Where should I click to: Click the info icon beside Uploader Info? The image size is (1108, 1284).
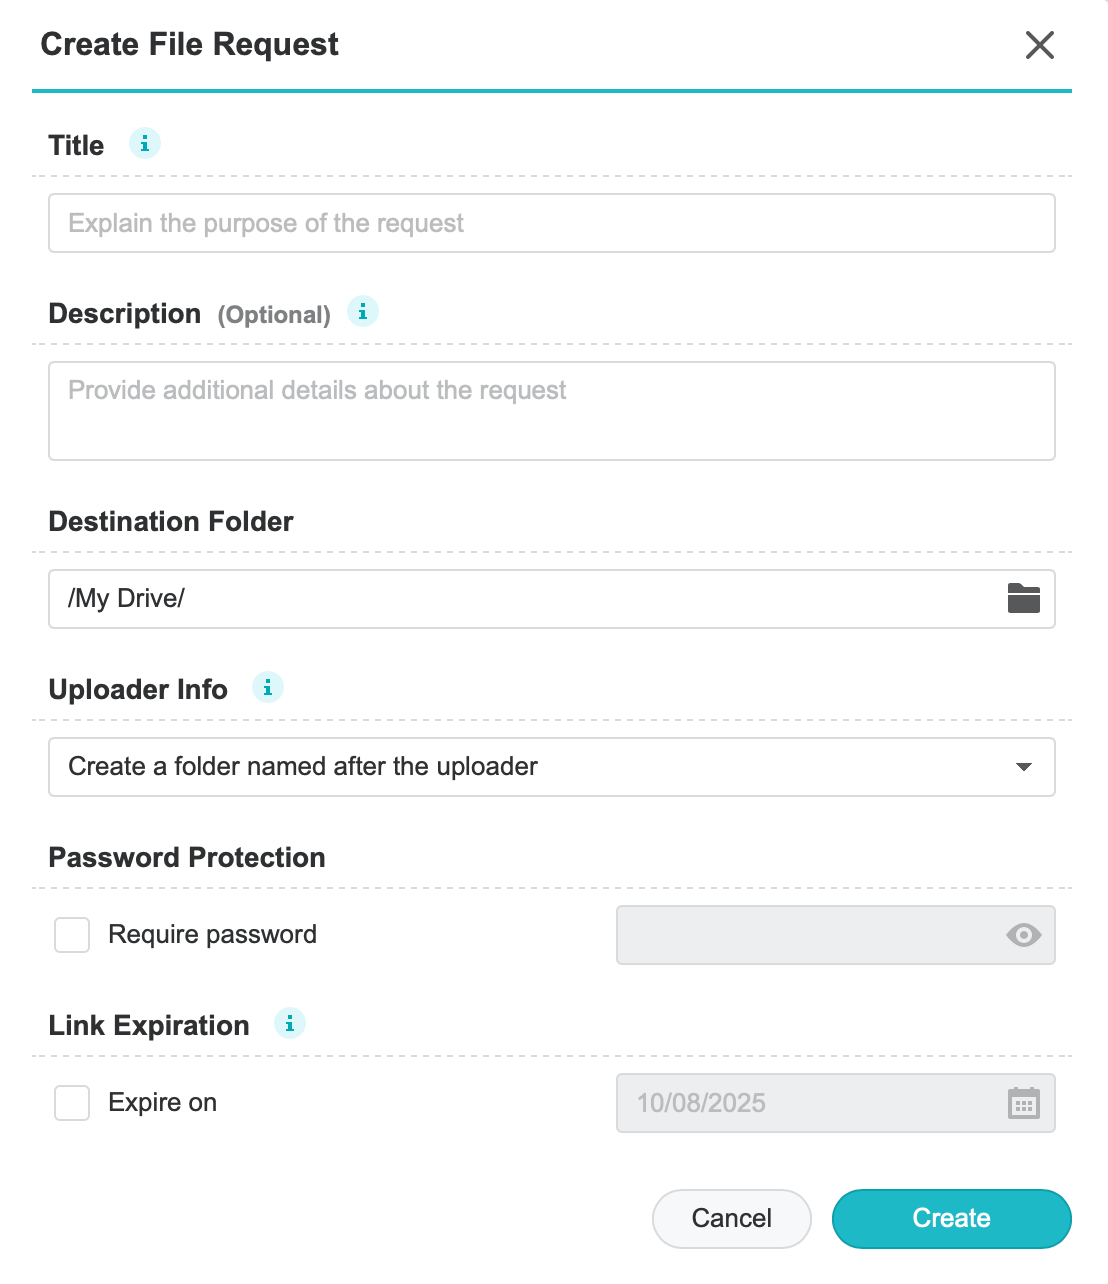click(268, 688)
